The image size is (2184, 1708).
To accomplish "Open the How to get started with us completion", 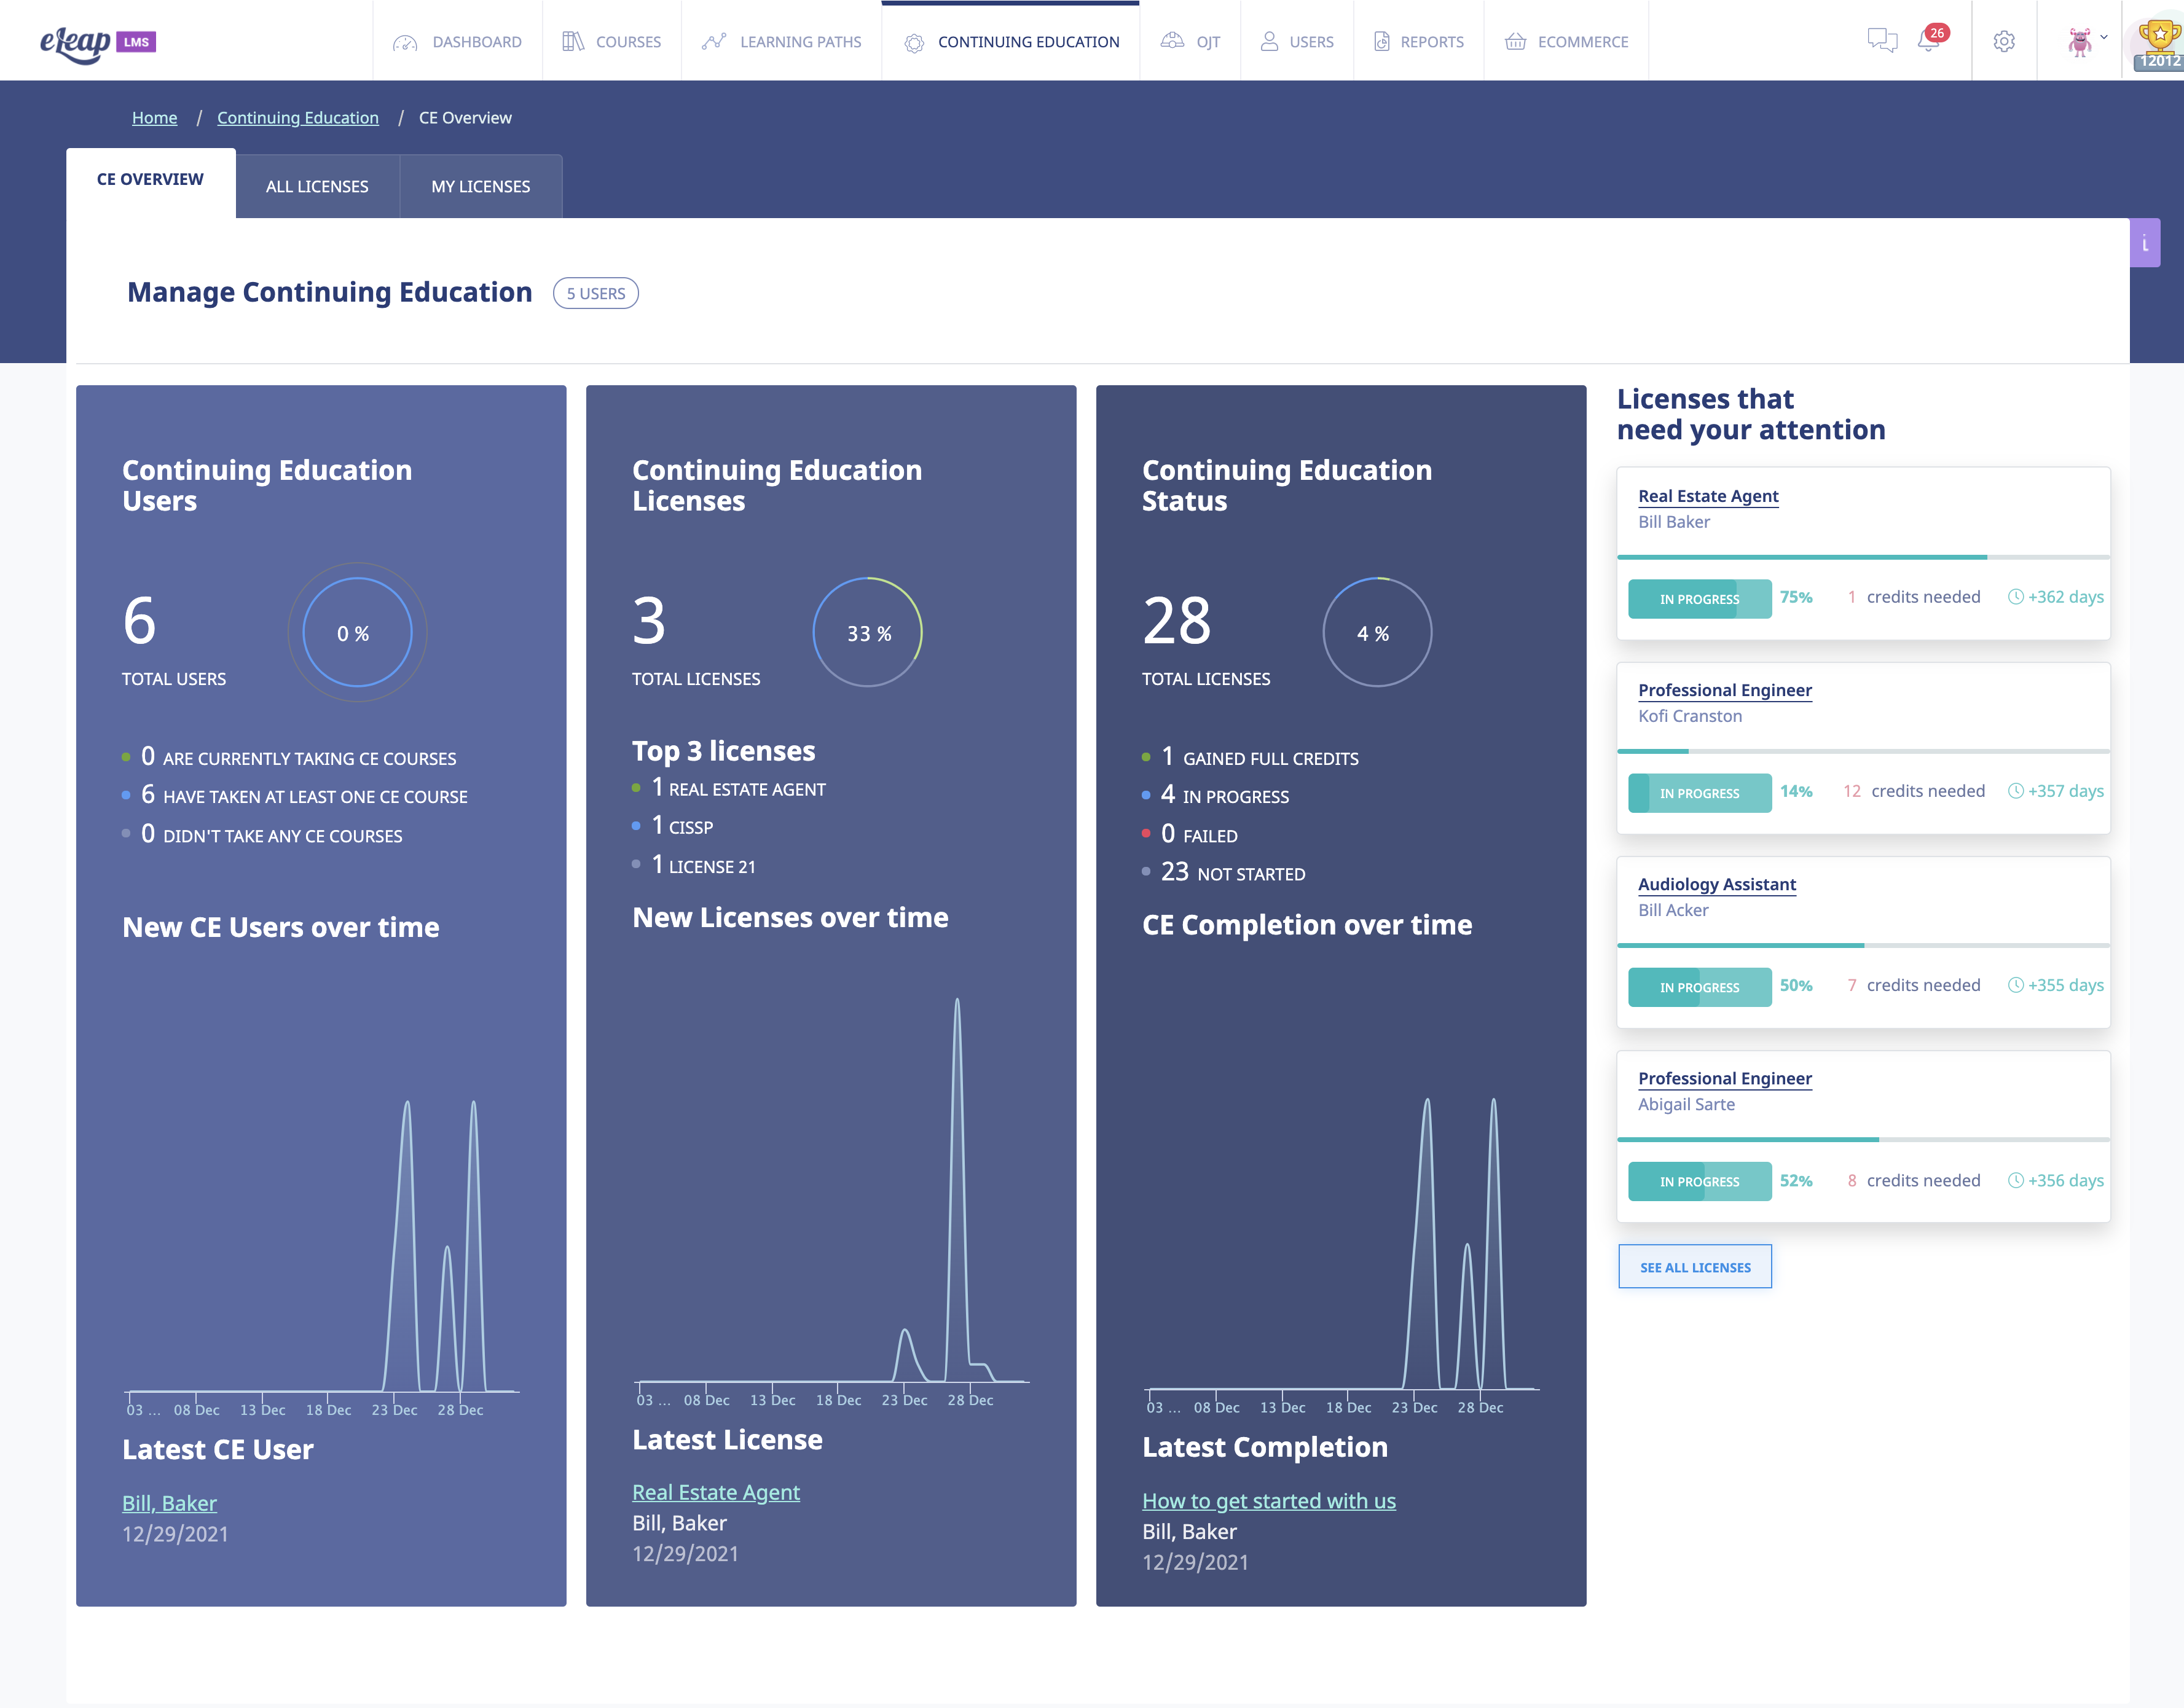I will pos(1268,1500).
